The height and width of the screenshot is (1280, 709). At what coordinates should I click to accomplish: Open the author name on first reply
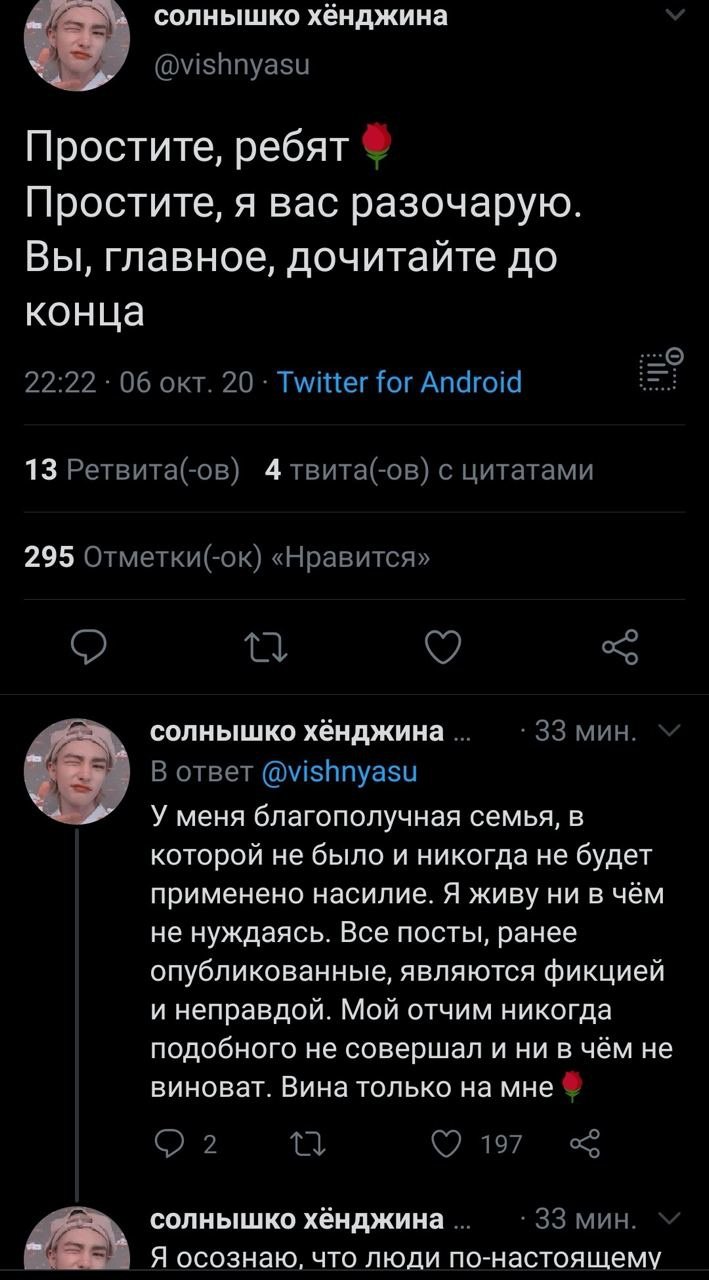296,732
